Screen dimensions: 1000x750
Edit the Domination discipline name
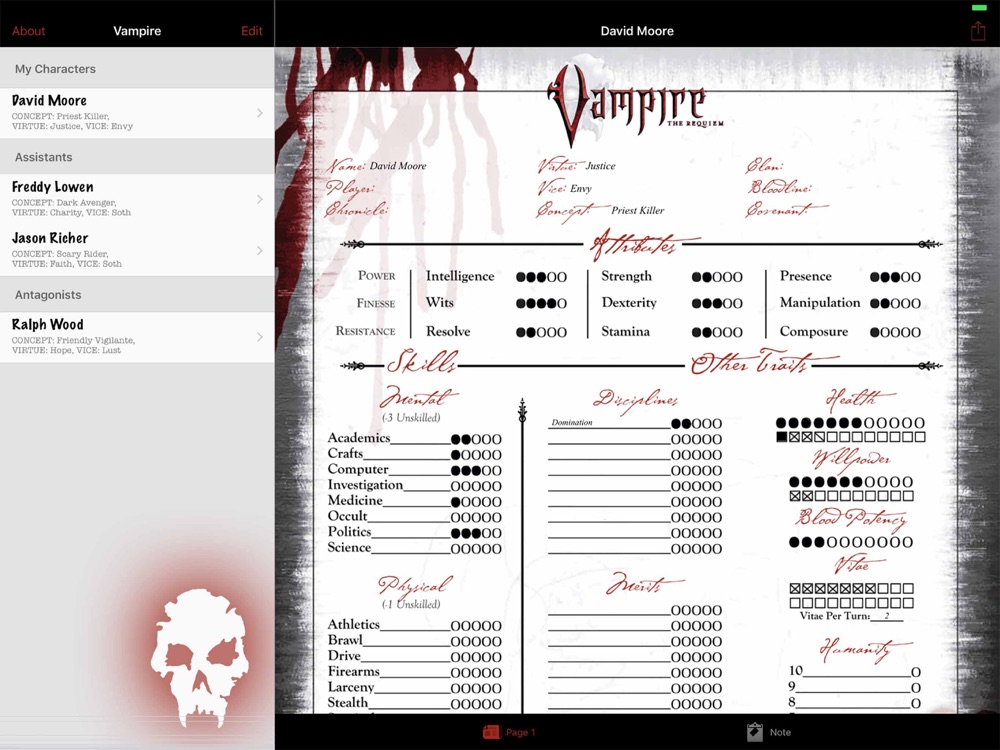pos(571,422)
